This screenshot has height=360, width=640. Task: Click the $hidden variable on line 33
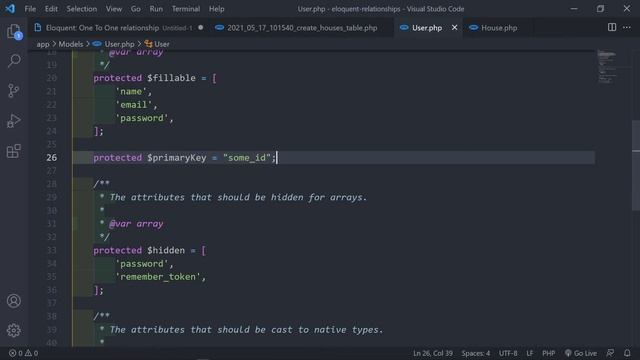(x=166, y=250)
